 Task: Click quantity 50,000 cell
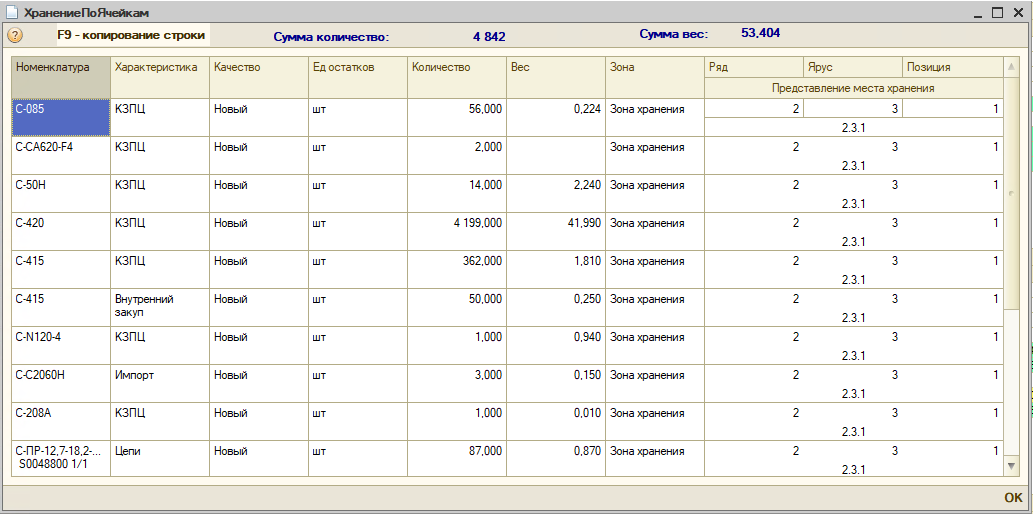(x=457, y=307)
